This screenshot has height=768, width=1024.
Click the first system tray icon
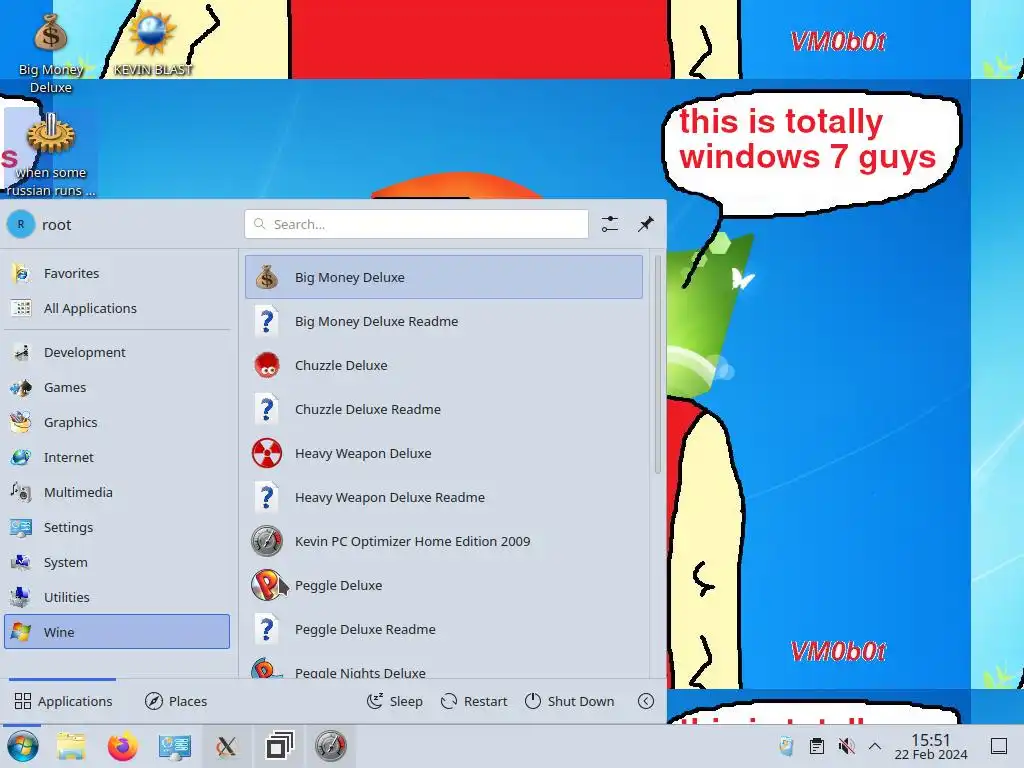pyautogui.click(x=786, y=746)
